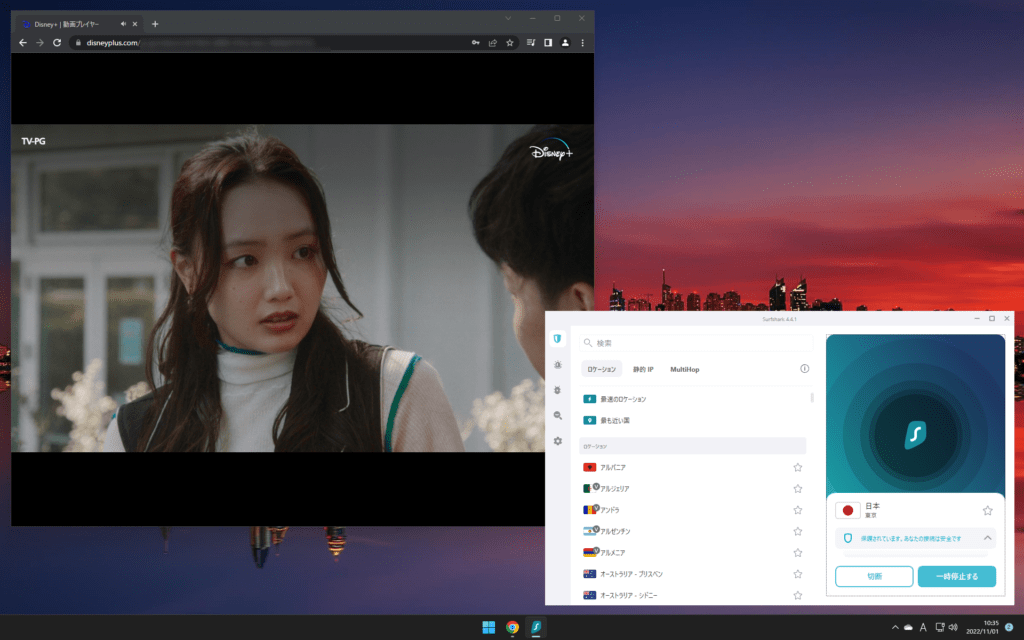Image resolution: width=1024 pixels, height=640 pixels.
Task: Favorite アルゼンチン with its star
Action: pos(797,532)
